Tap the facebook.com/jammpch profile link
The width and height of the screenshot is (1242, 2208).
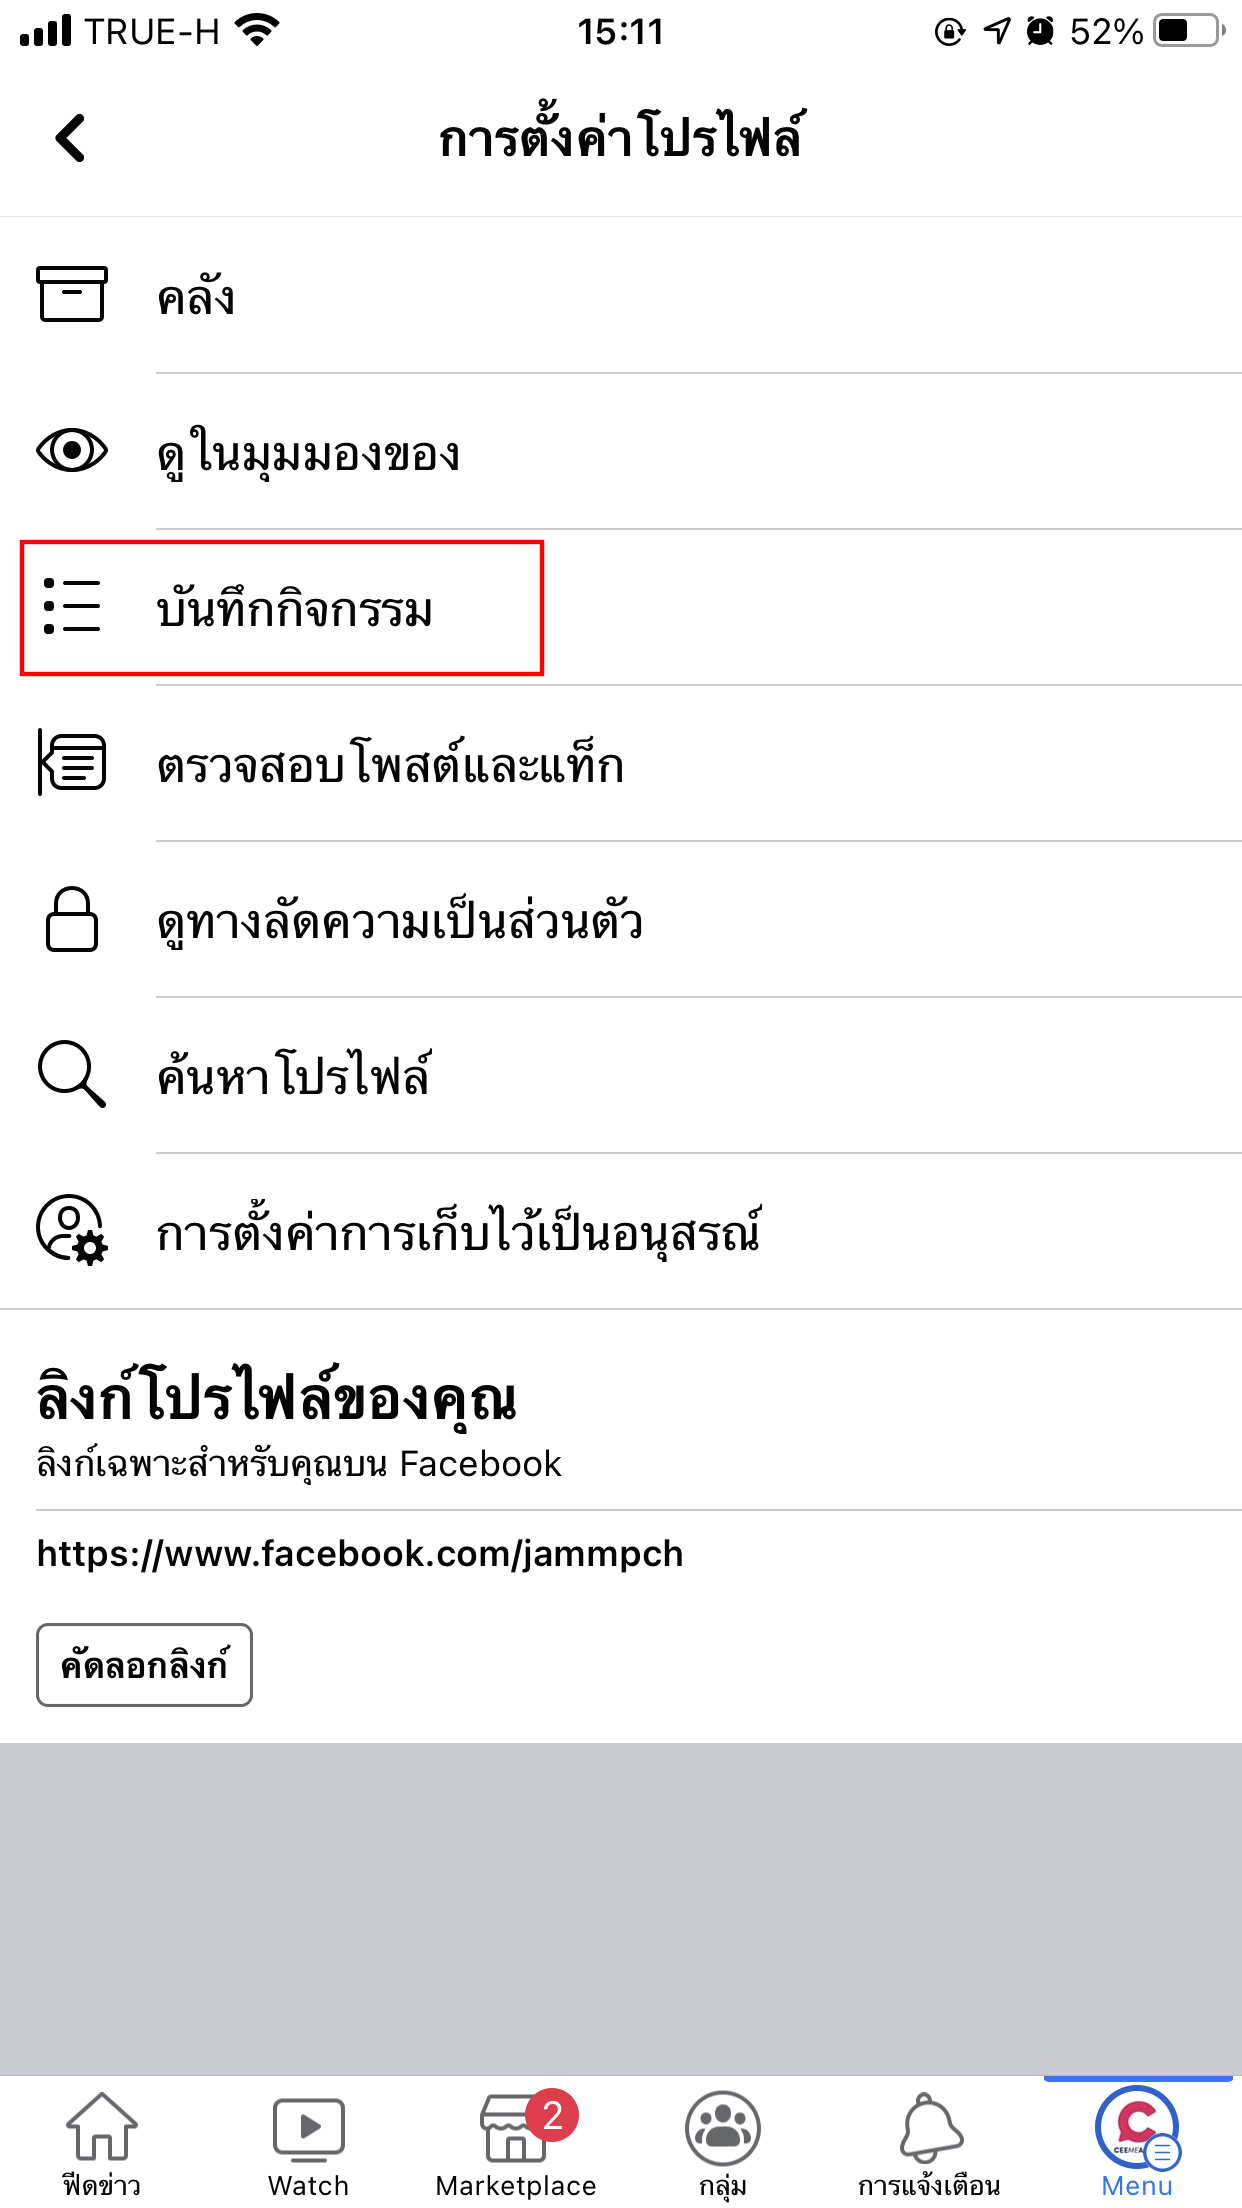click(x=360, y=1553)
